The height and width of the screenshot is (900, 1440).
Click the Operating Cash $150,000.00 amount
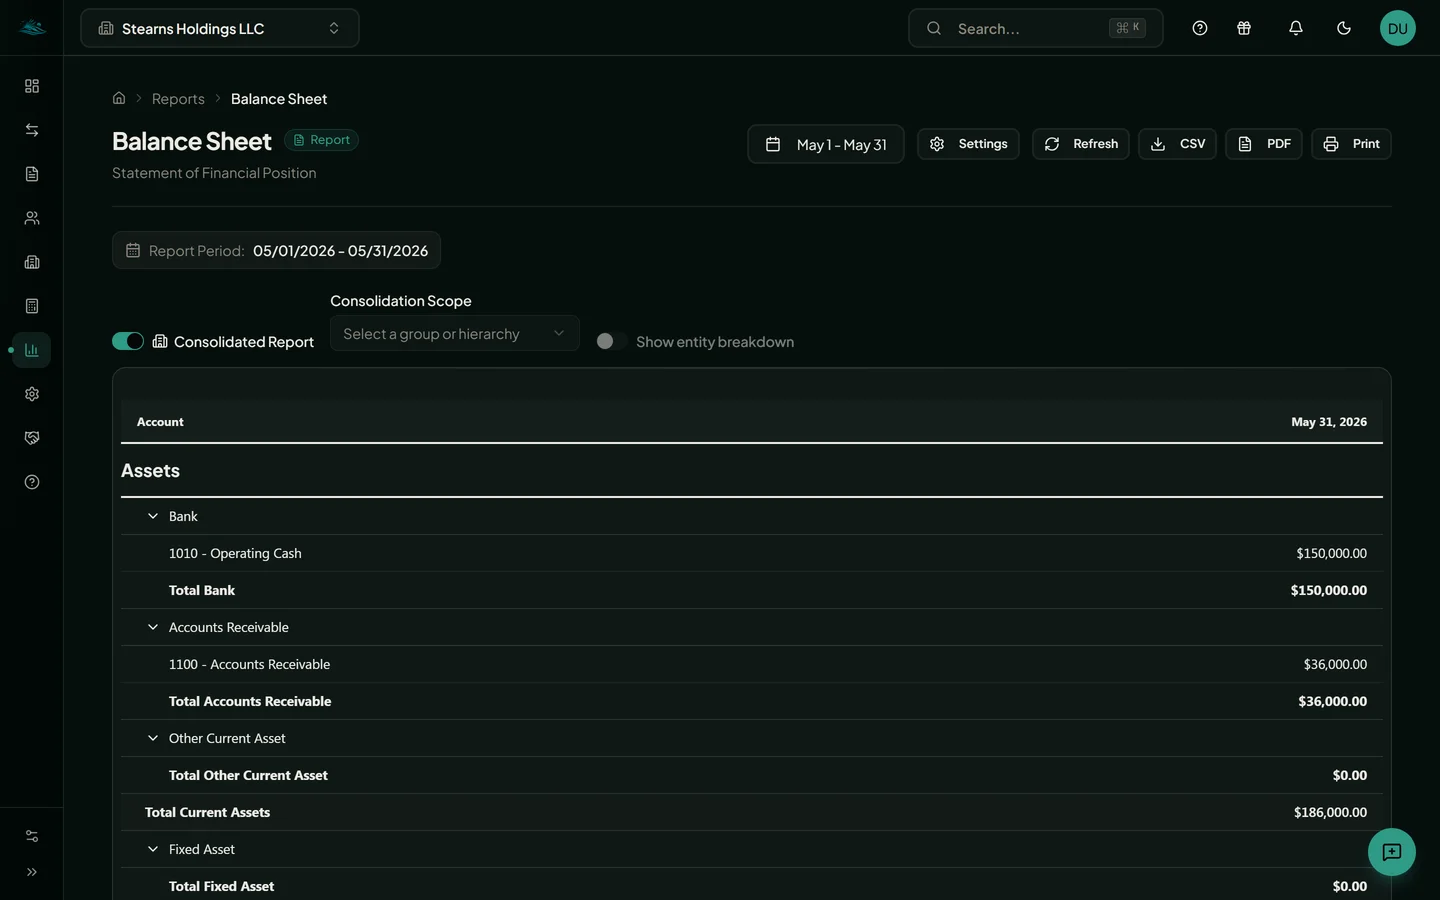coord(1331,553)
